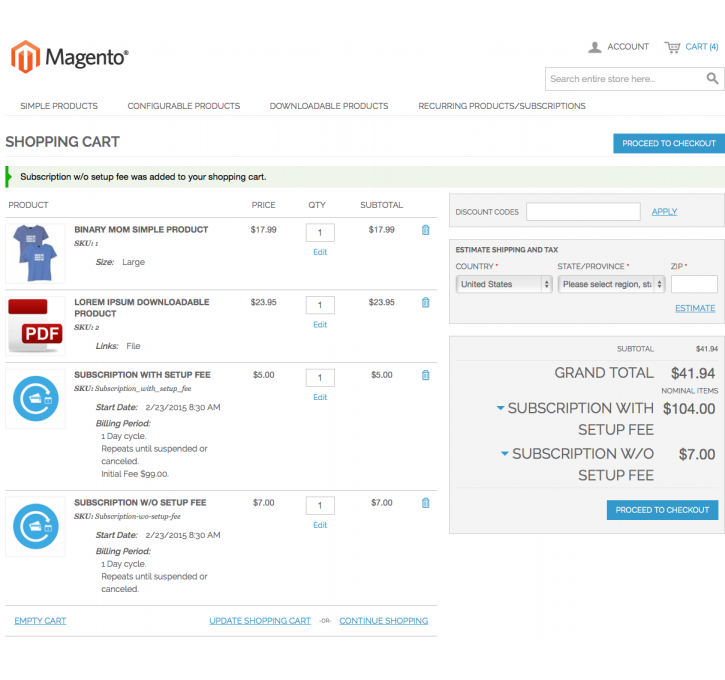725x680 pixels.
Task: Open the Binary Mom t-shirt thumbnail
Action: click(x=35, y=253)
